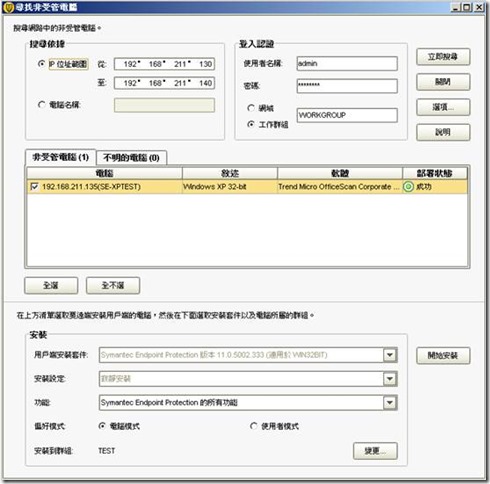This screenshot has width=490, height=484.
Task: Click the 電腦名稱 text field
Action: [x=164, y=105]
